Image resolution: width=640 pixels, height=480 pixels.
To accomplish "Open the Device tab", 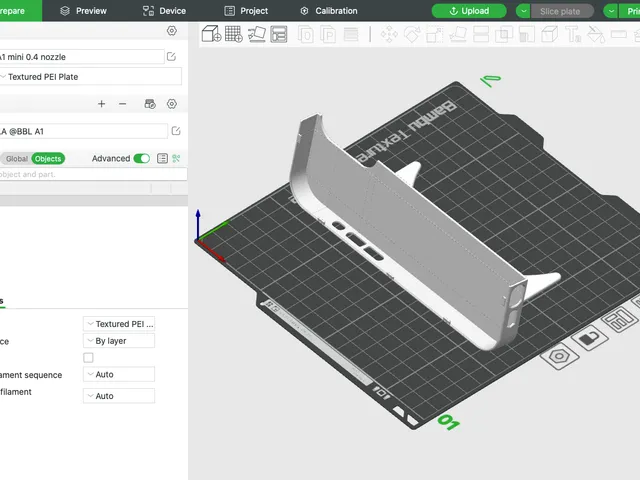I will pyautogui.click(x=164, y=11).
